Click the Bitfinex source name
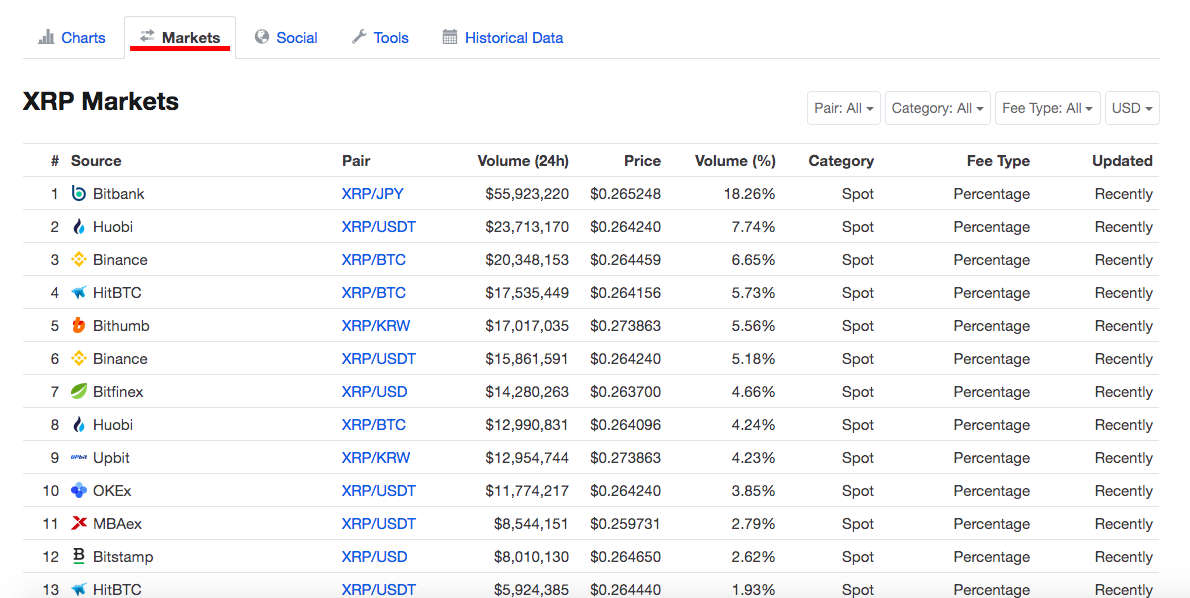1190x598 pixels. [x=118, y=392]
